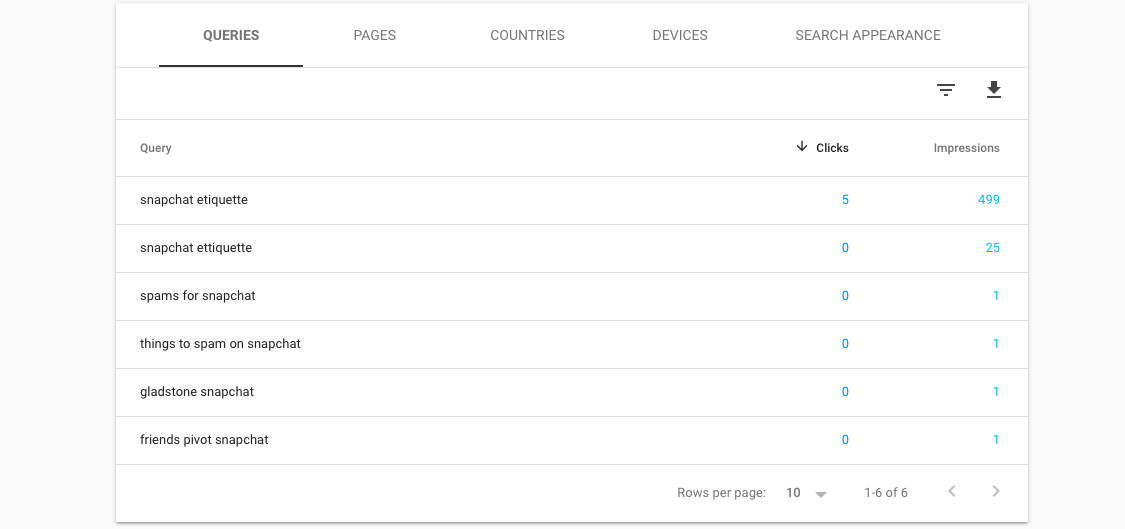Click the 'Rows per page:' label

click(721, 493)
